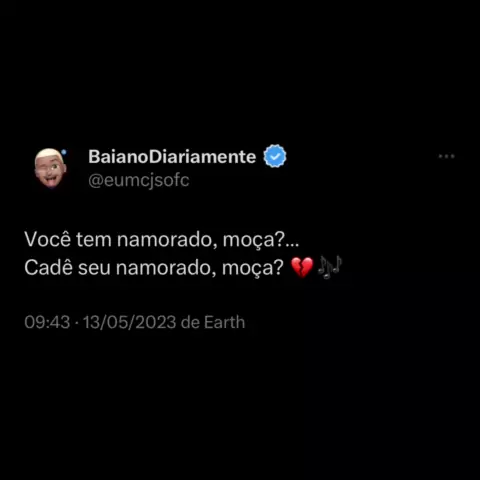
Task: Click the word "de" before Earth
Action: 190,322
